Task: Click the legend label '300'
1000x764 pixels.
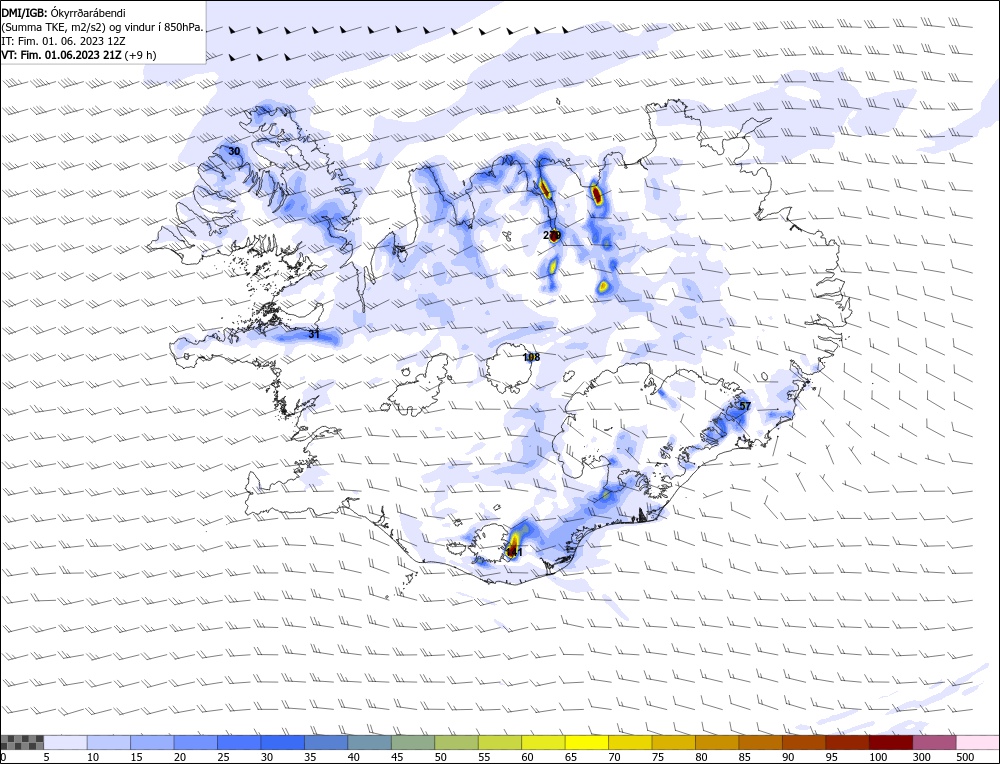Action: point(921,756)
